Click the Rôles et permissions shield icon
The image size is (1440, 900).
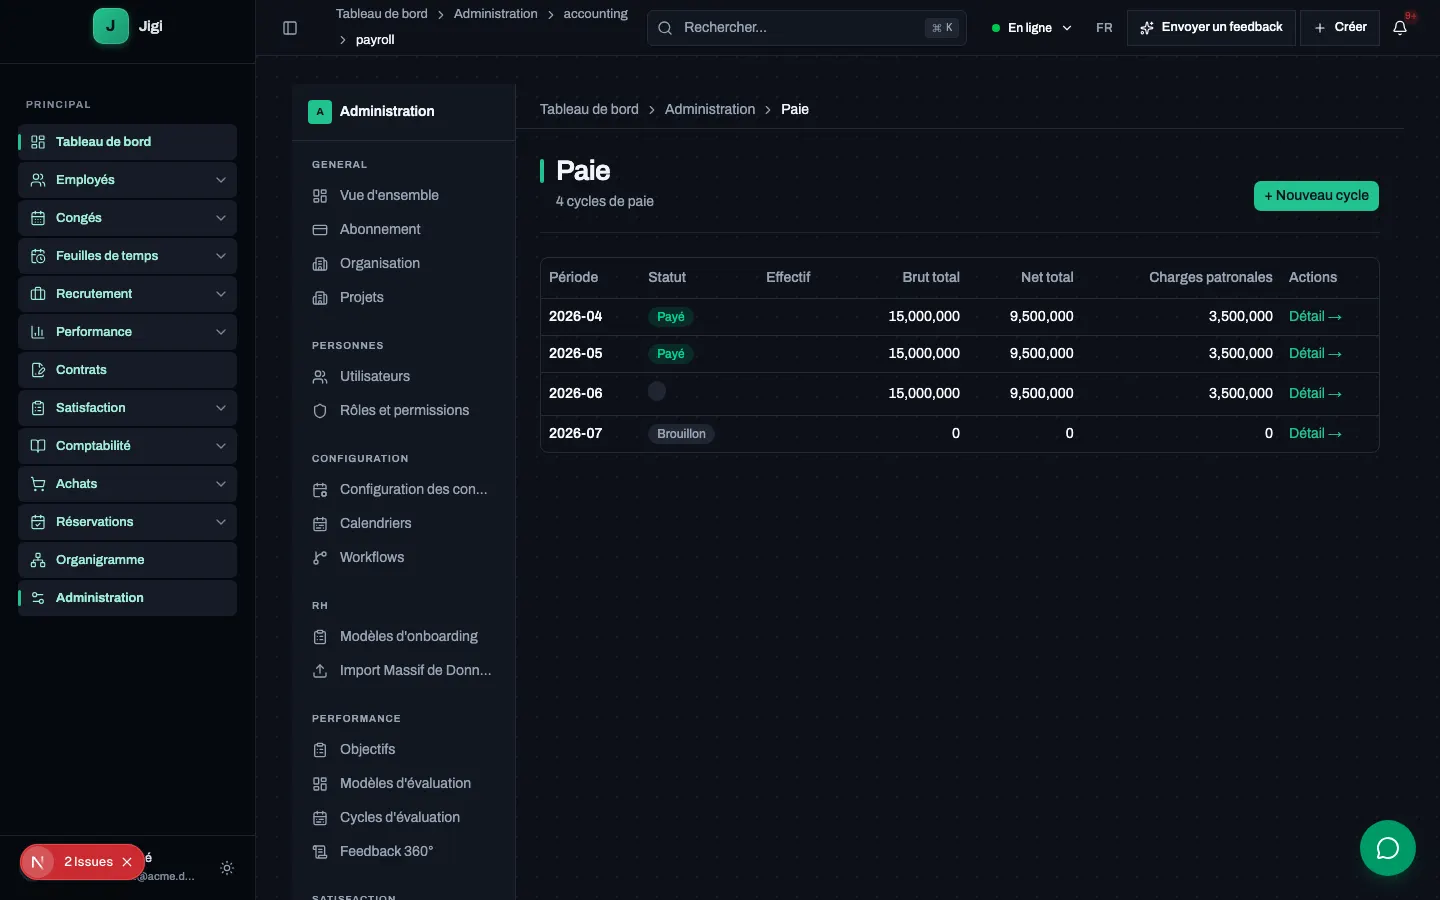pos(320,411)
